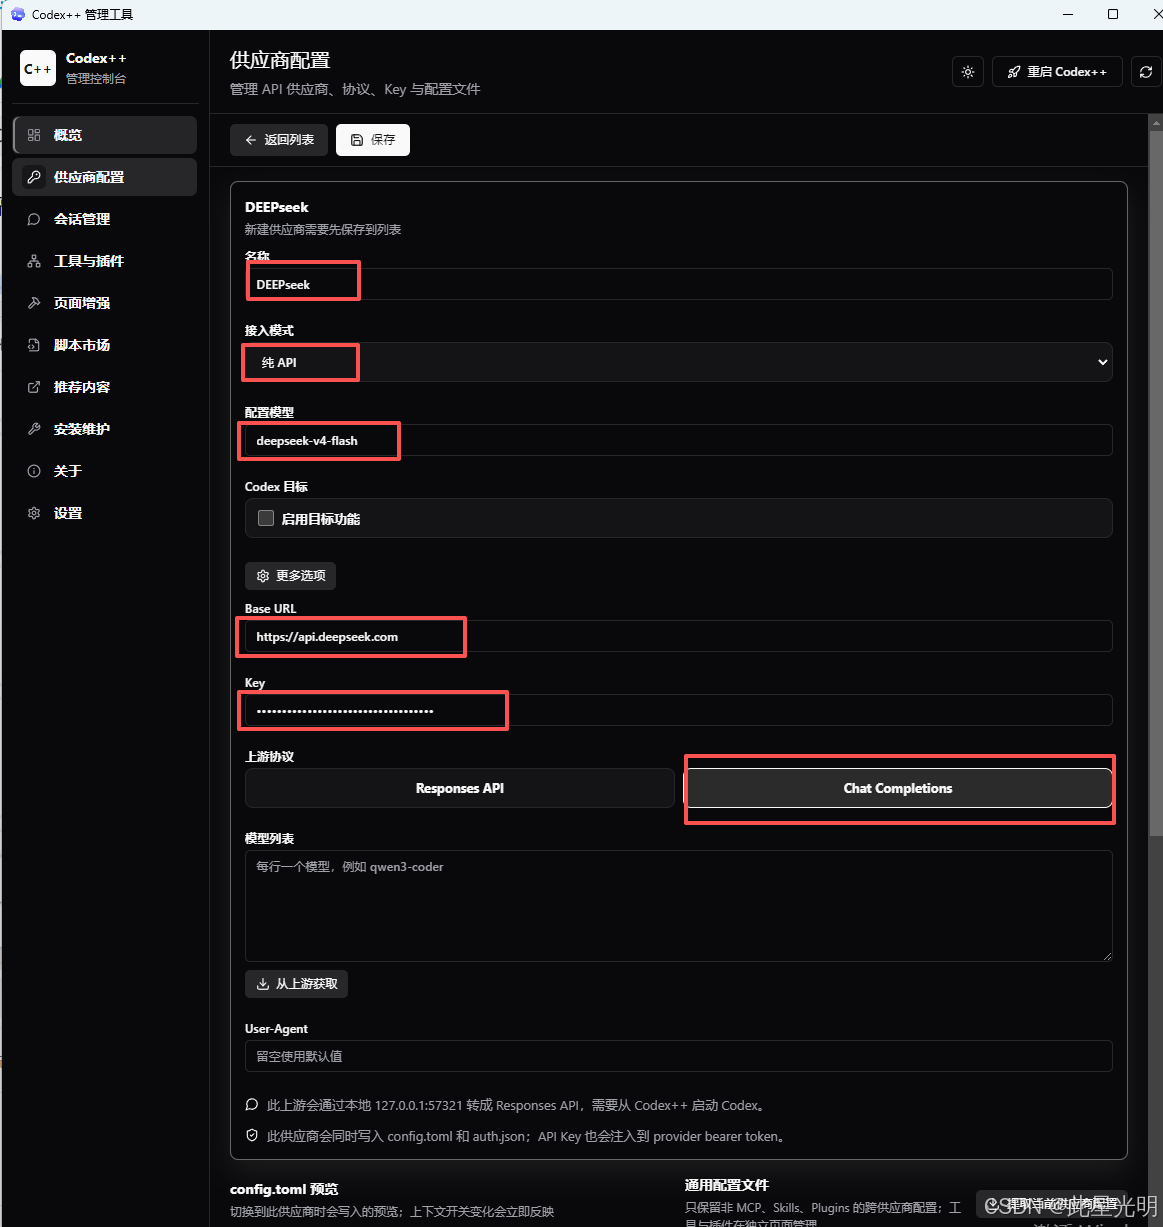Click the external link icon beside 推荐内容

34,387
